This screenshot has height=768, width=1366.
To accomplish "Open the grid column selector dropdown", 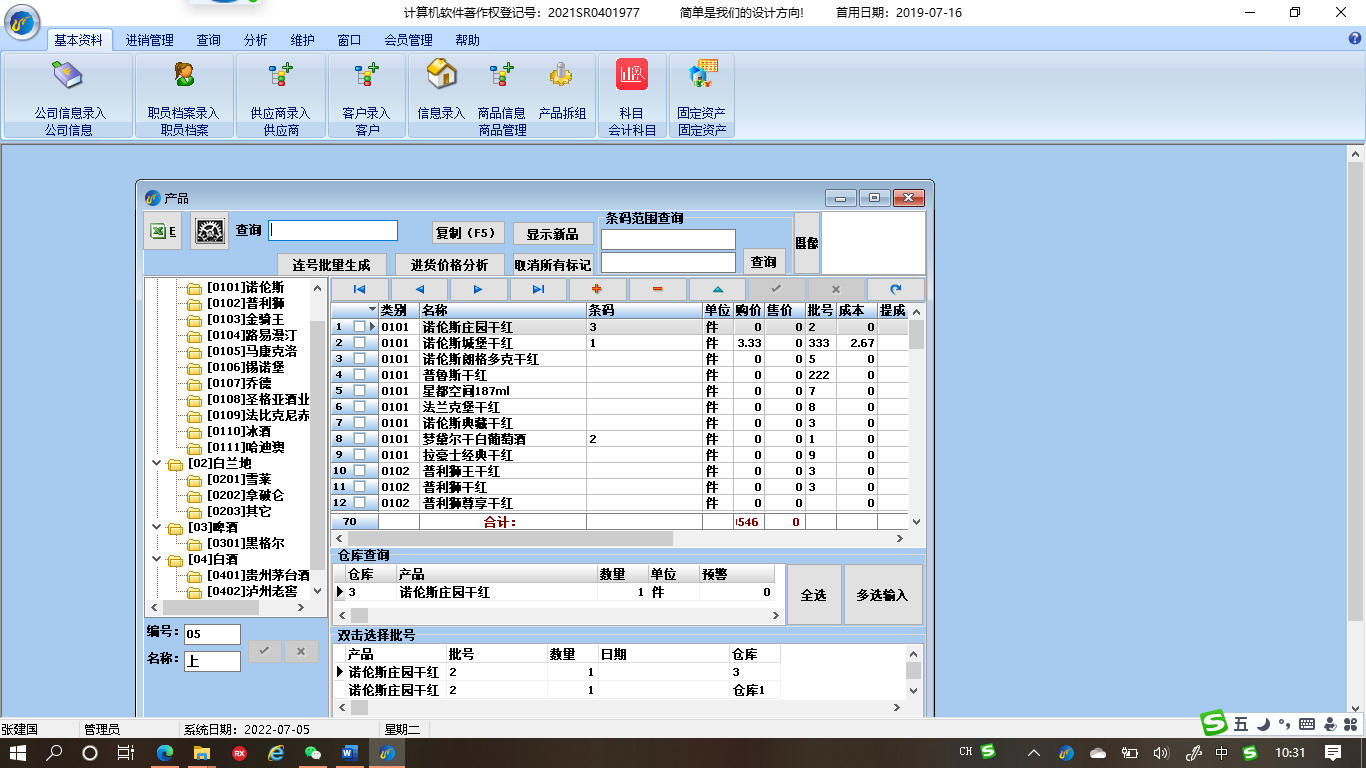I will tap(372, 310).
